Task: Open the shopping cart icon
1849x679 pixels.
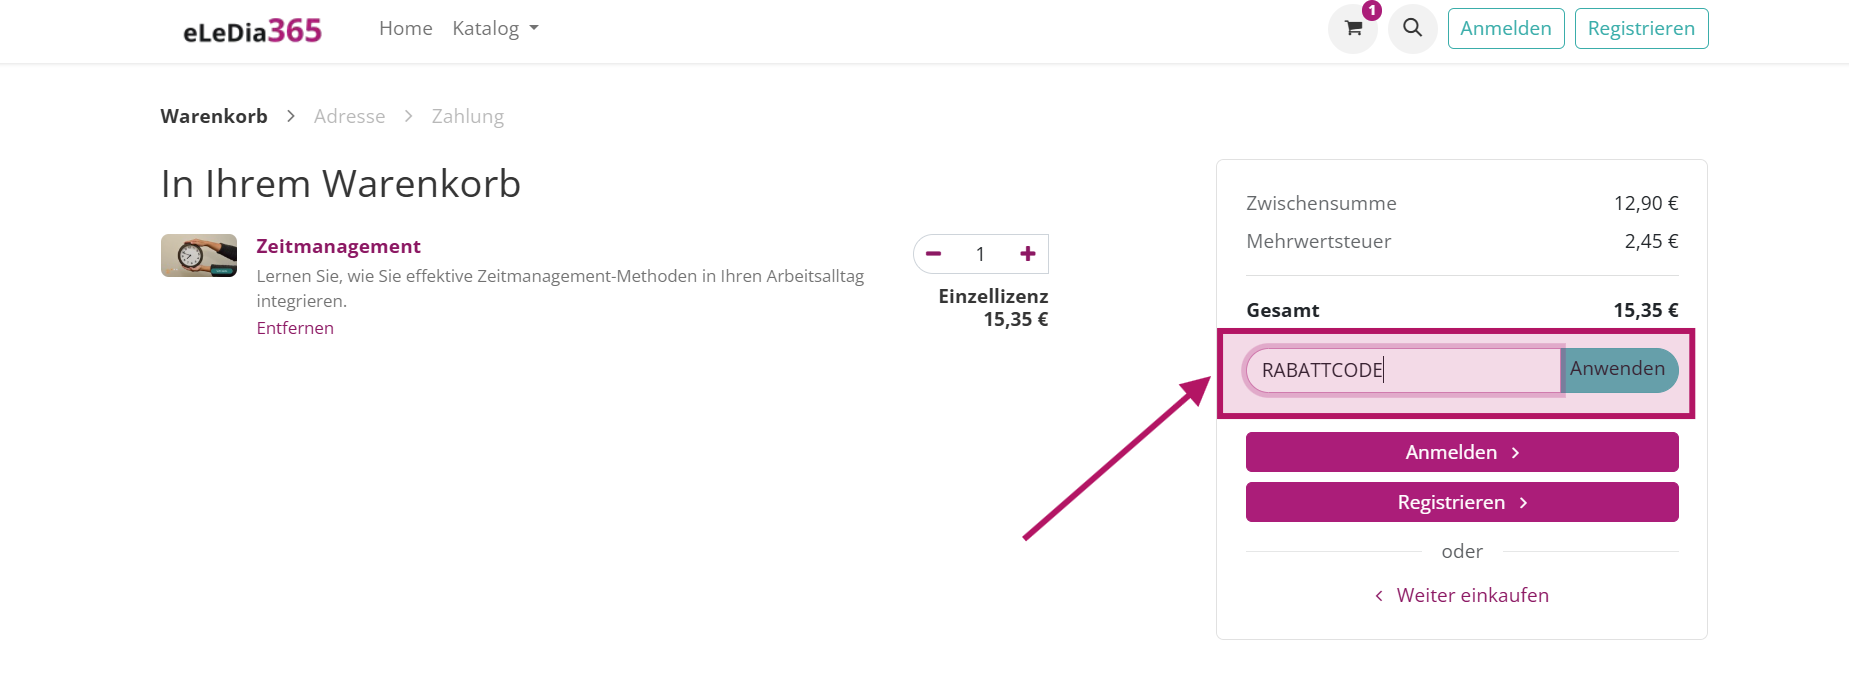Action: pyautogui.click(x=1353, y=28)
